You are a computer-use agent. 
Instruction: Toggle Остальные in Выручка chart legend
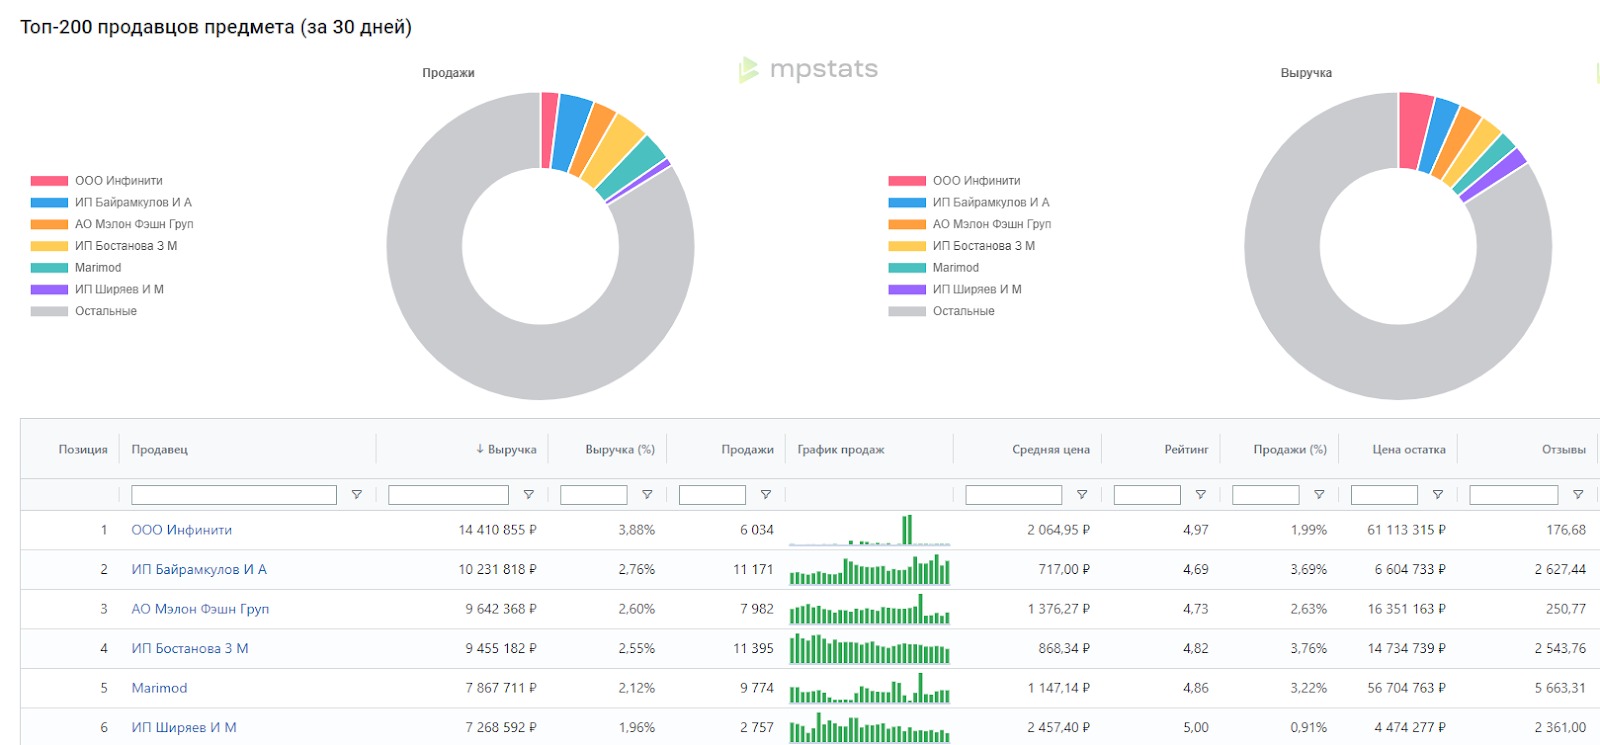(x=942, y=311)
